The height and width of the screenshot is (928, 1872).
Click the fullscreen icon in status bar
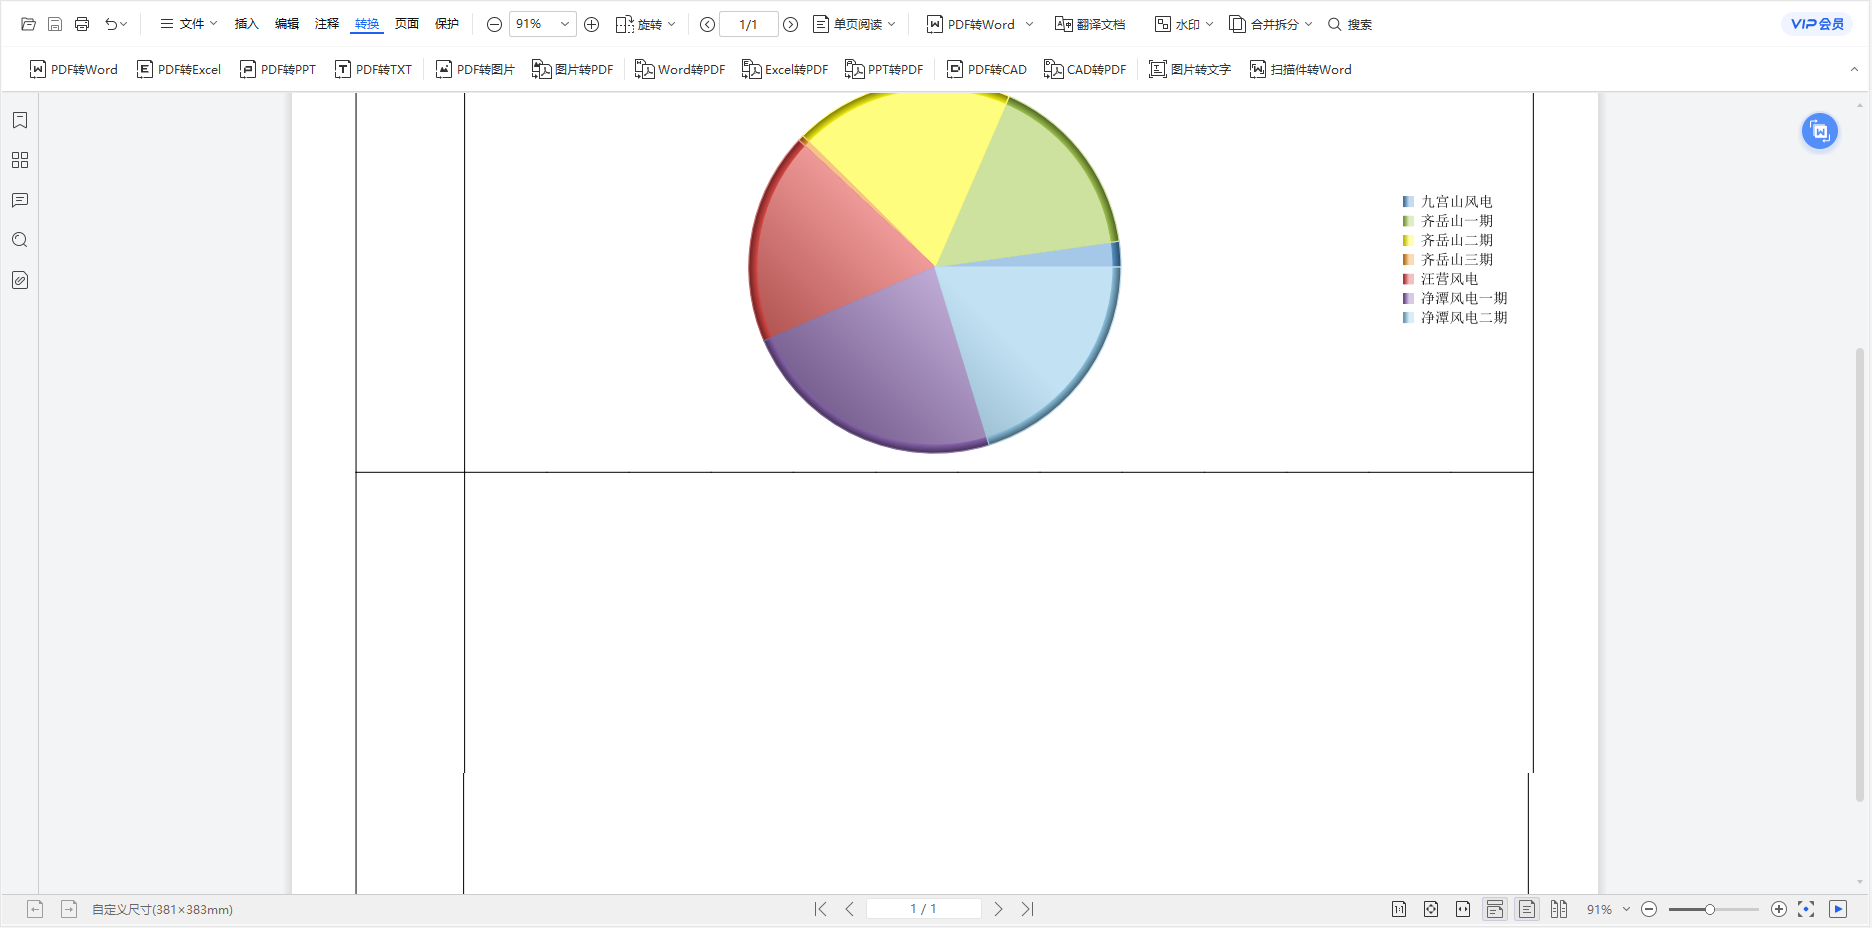tap(1806, 909)
